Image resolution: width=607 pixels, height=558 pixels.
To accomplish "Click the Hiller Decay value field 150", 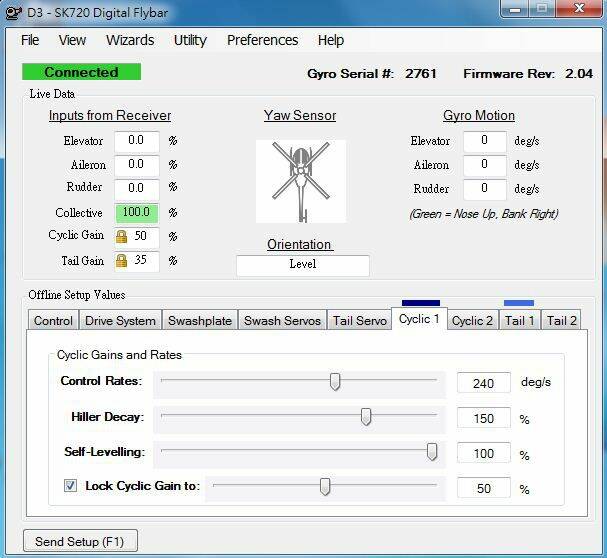I will tap(484, 418).
